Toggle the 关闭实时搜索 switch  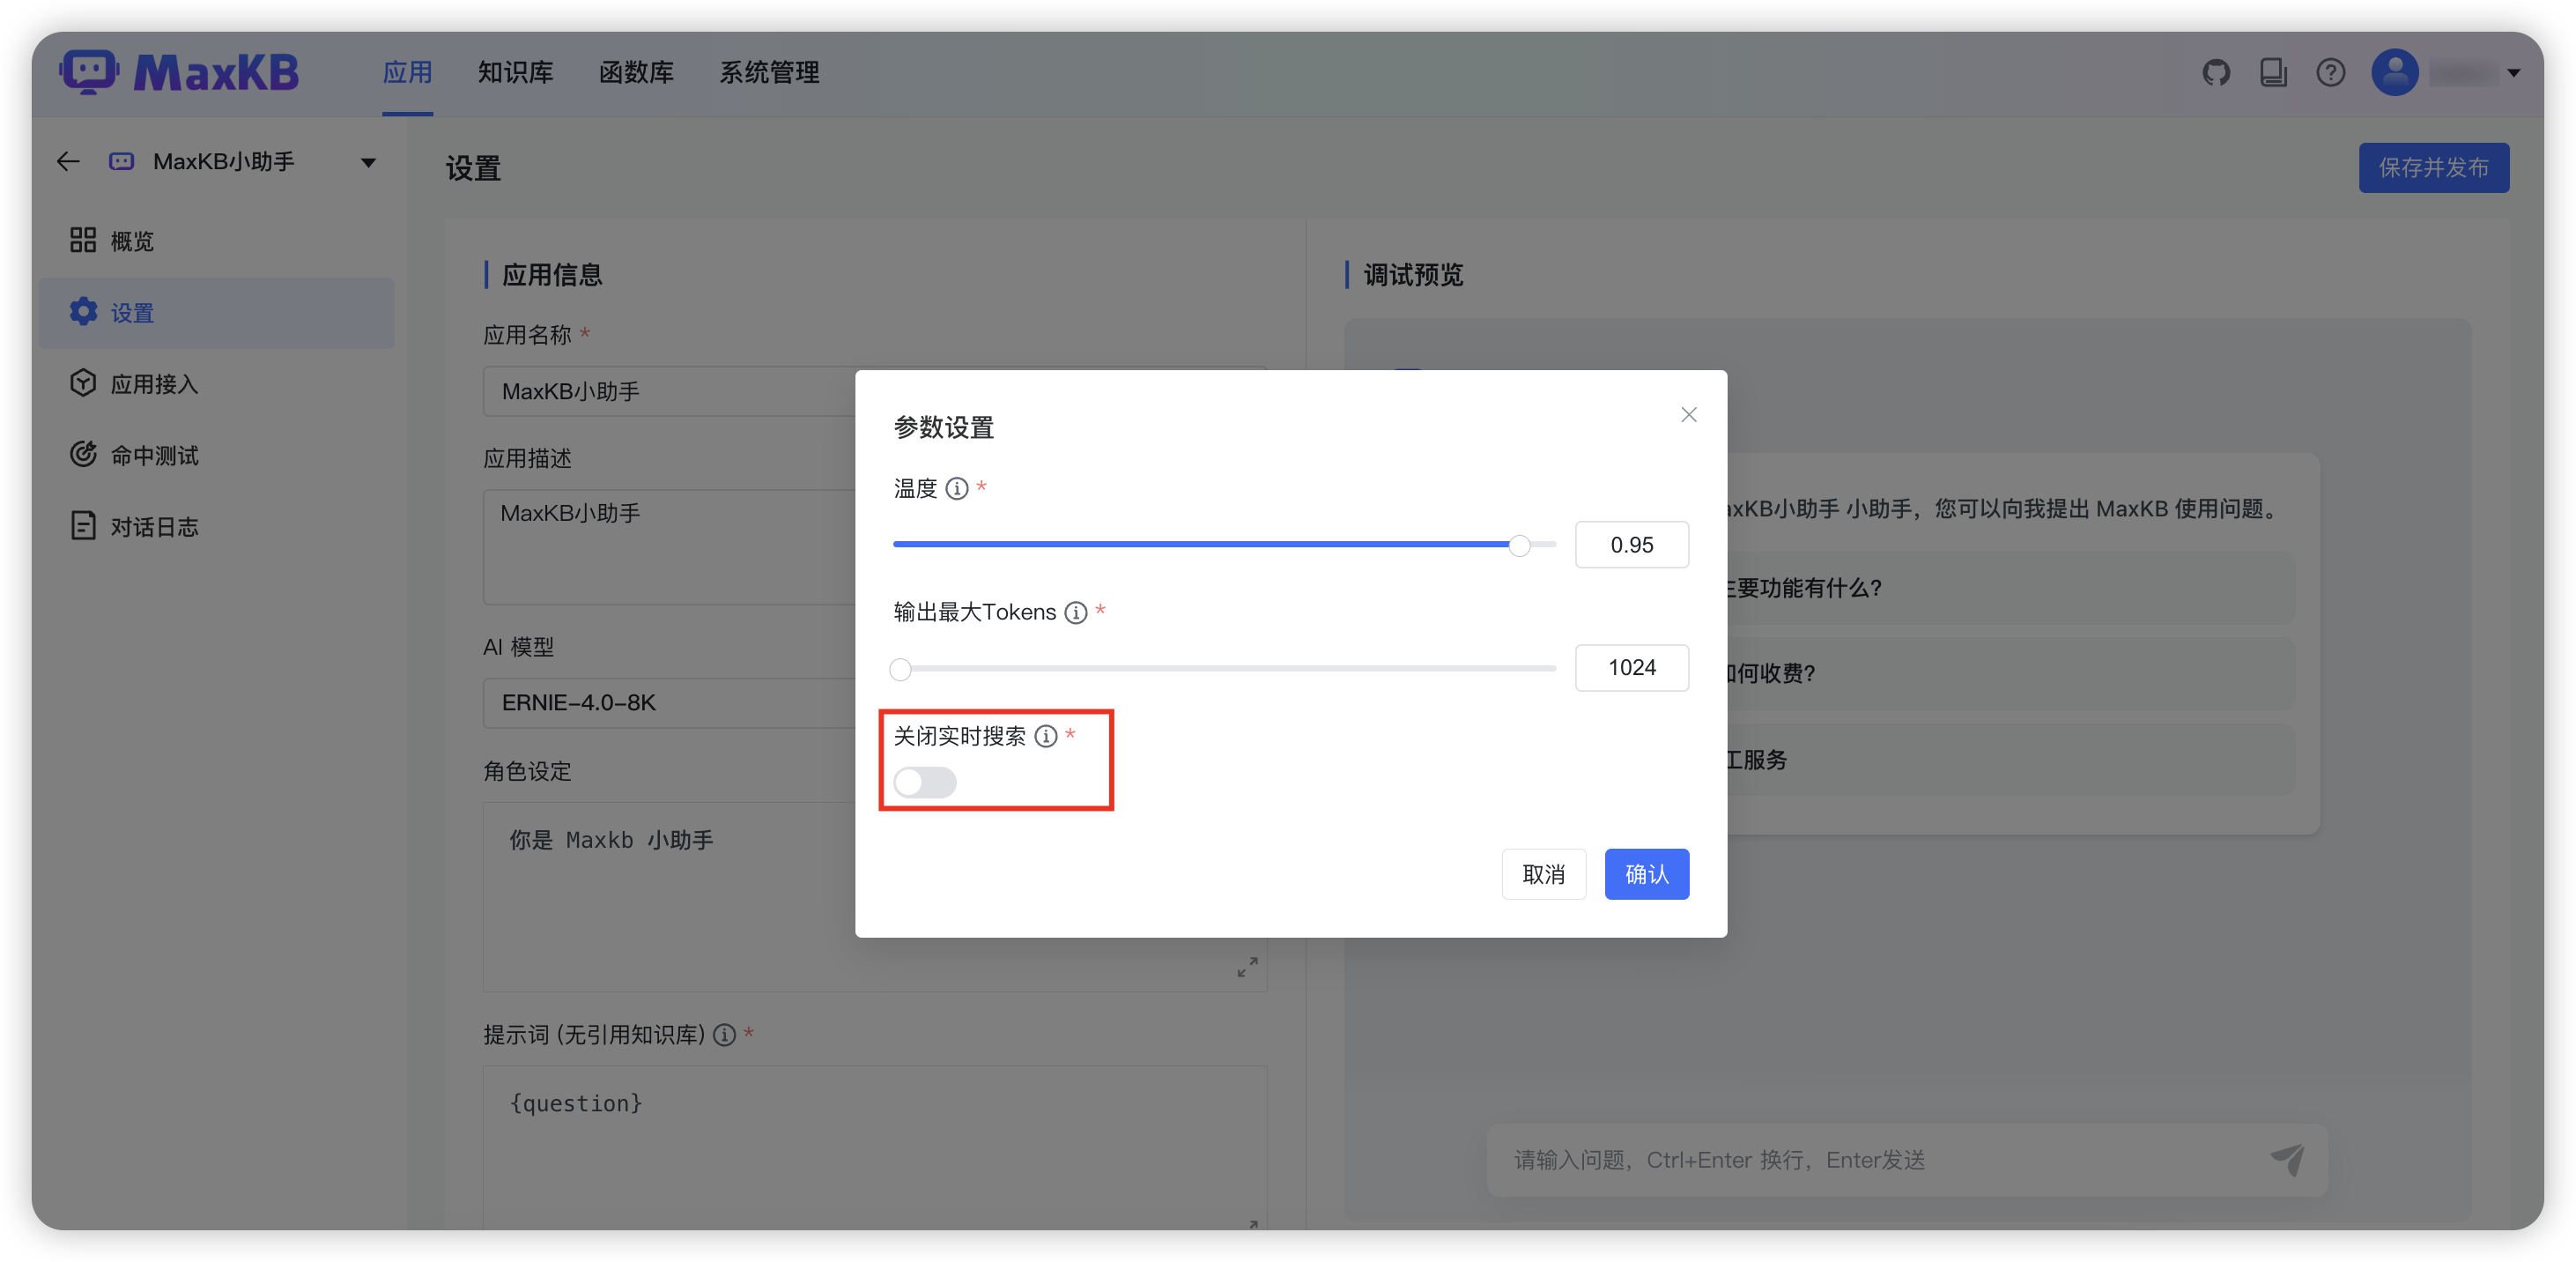point(925,782)
